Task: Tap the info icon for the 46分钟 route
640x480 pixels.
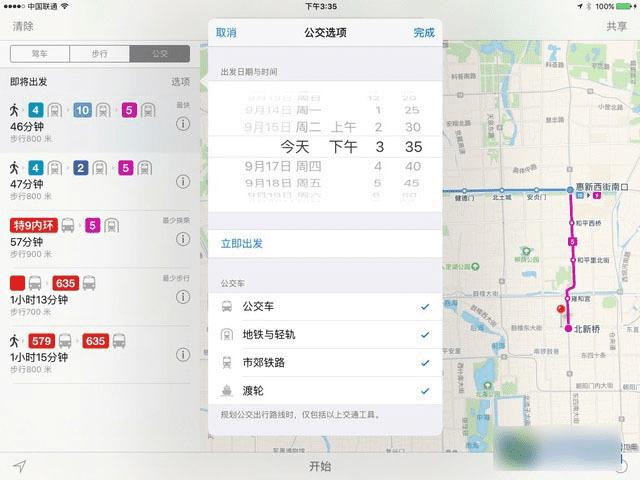Action: pyautogui.click(x=183, y=123)
